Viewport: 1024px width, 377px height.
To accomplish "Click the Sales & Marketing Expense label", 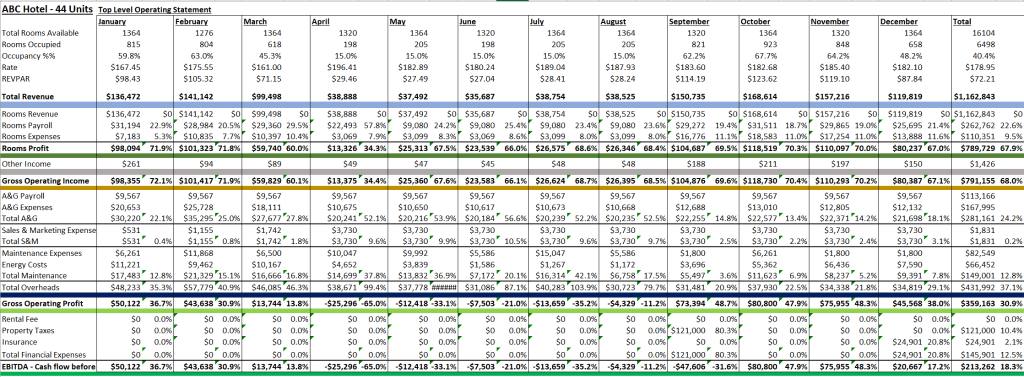I will click(49, 231).
